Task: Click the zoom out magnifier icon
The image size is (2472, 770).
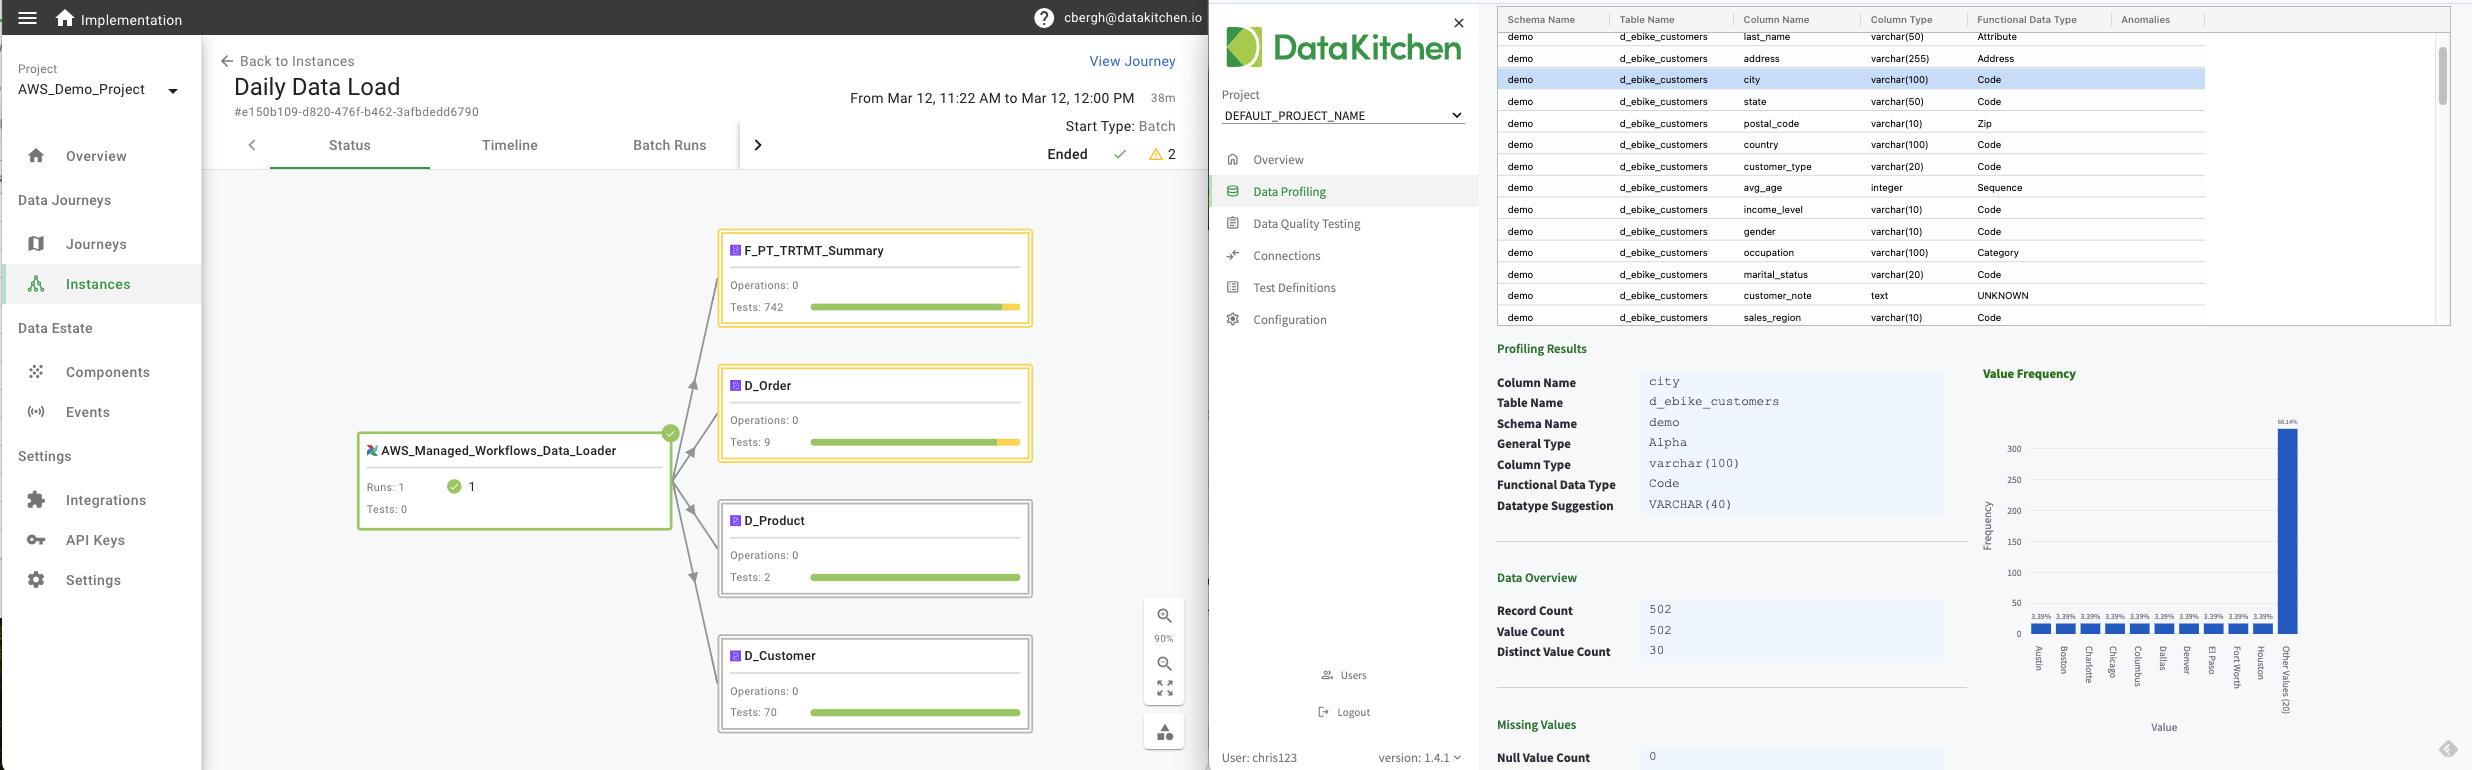Action: point(1164,664)
